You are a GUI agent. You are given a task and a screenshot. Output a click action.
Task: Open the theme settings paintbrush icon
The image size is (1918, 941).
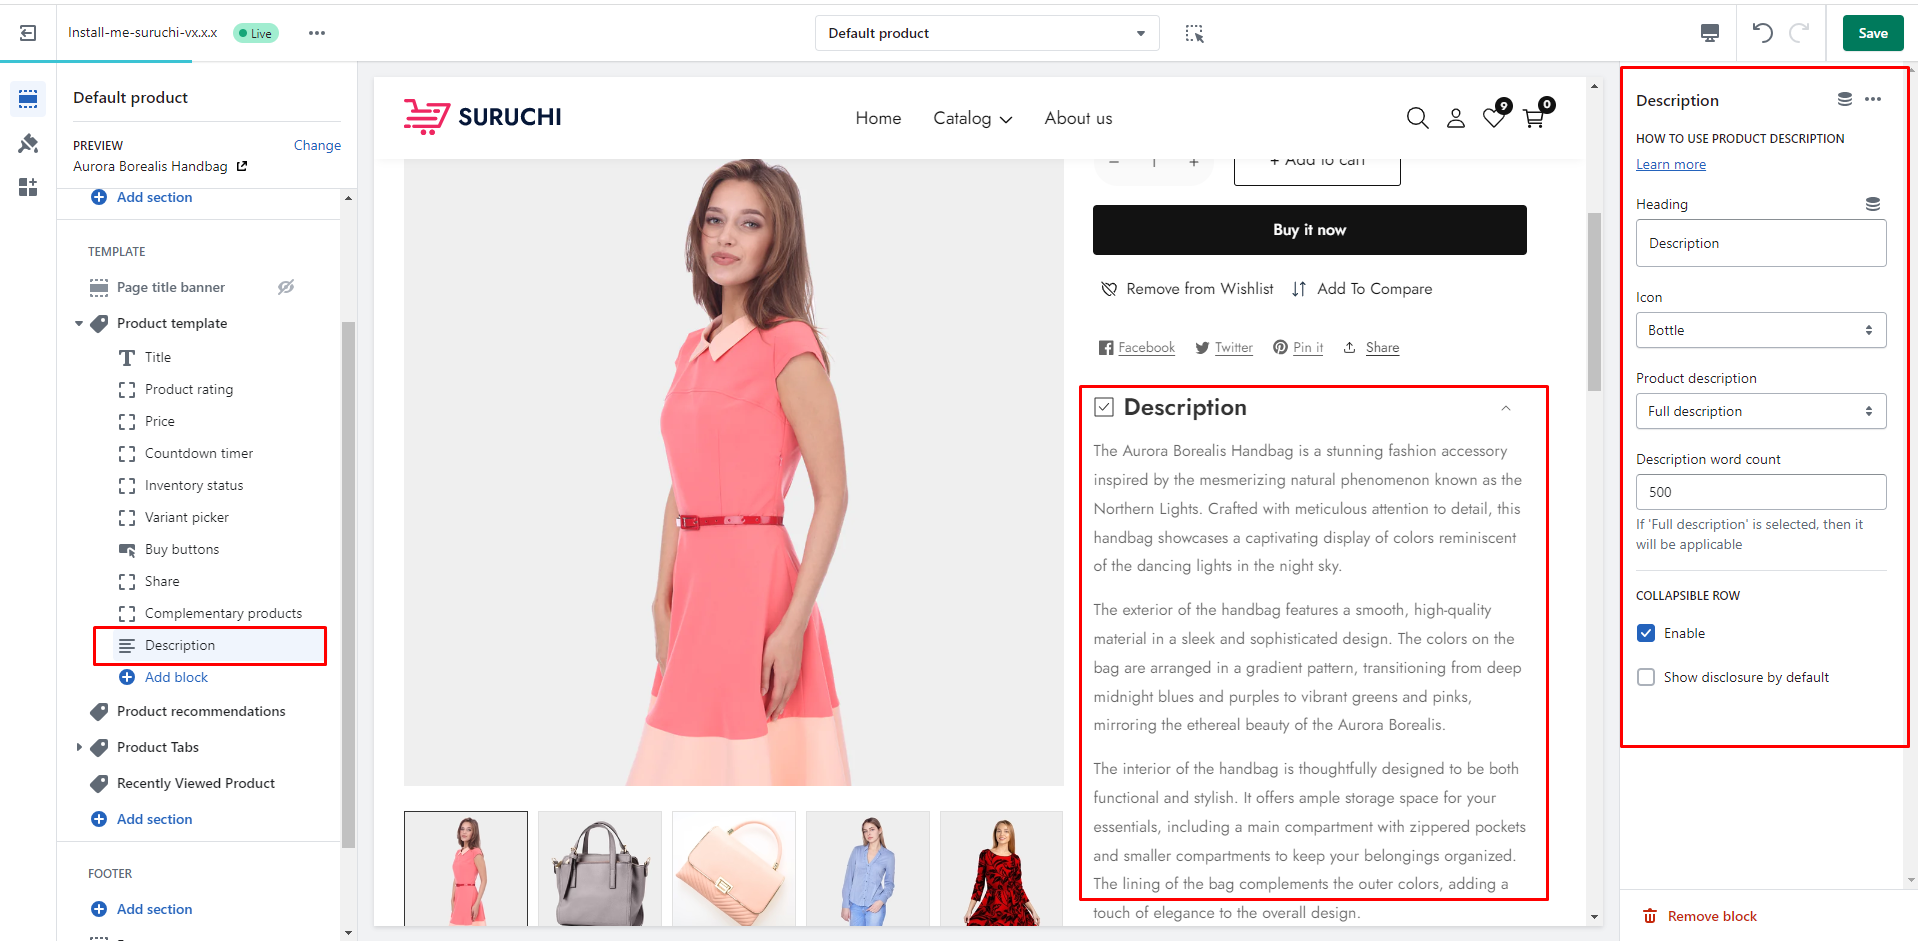pos(28,144)
